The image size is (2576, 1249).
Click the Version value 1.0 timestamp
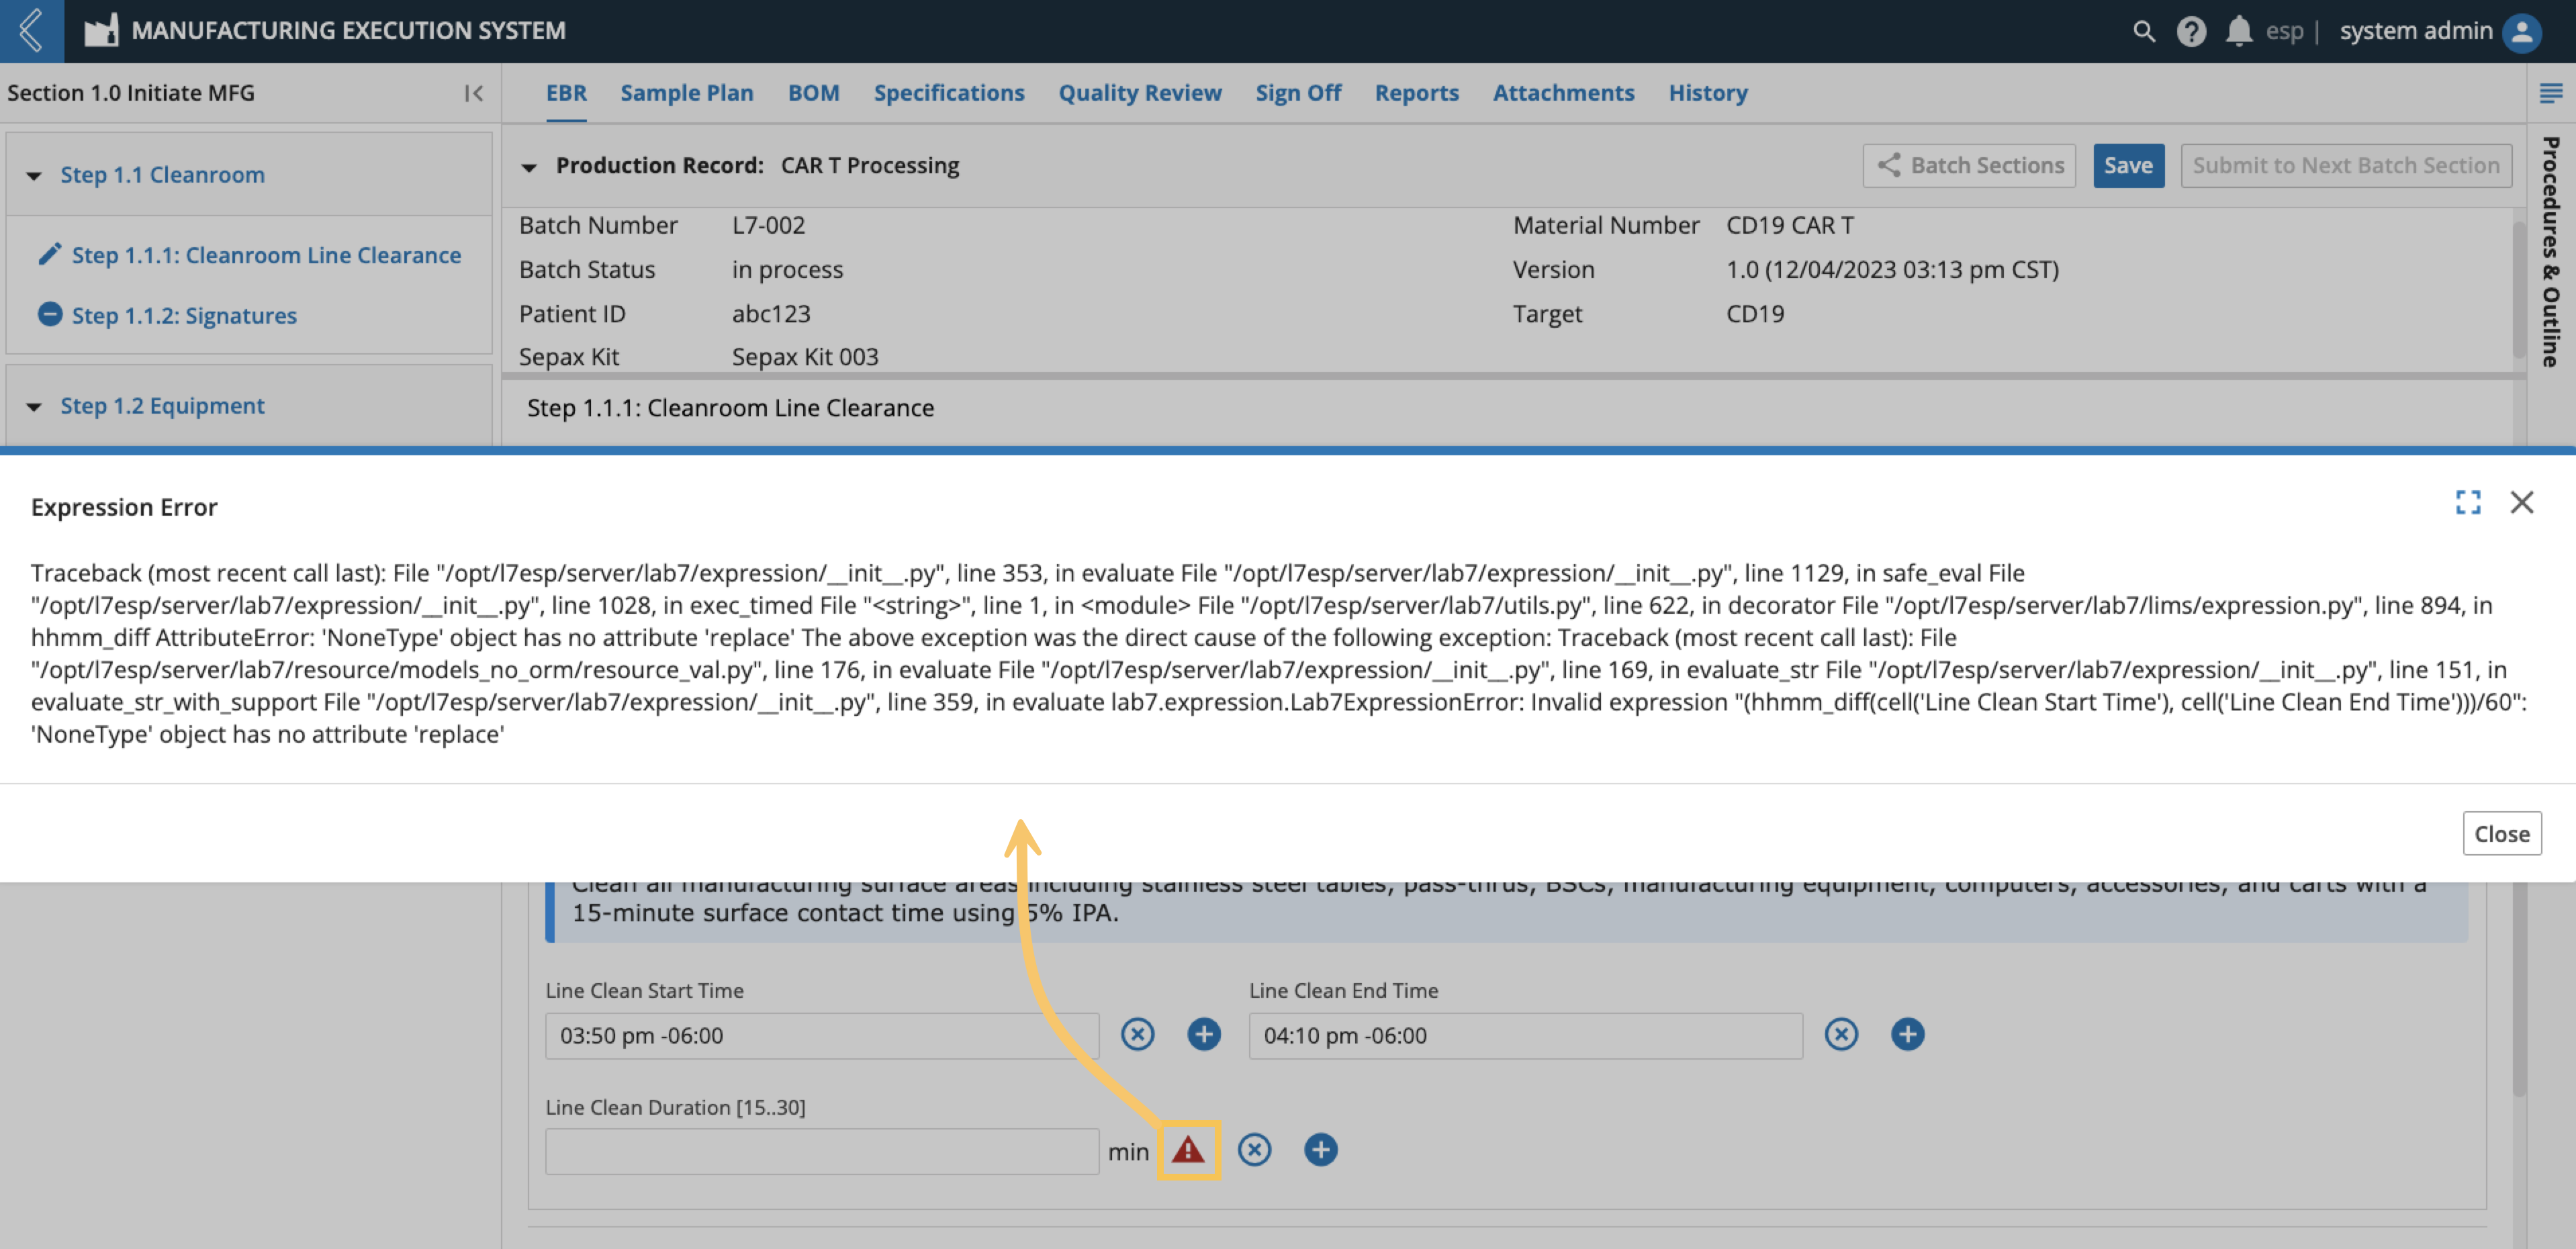click(1892, 269)
